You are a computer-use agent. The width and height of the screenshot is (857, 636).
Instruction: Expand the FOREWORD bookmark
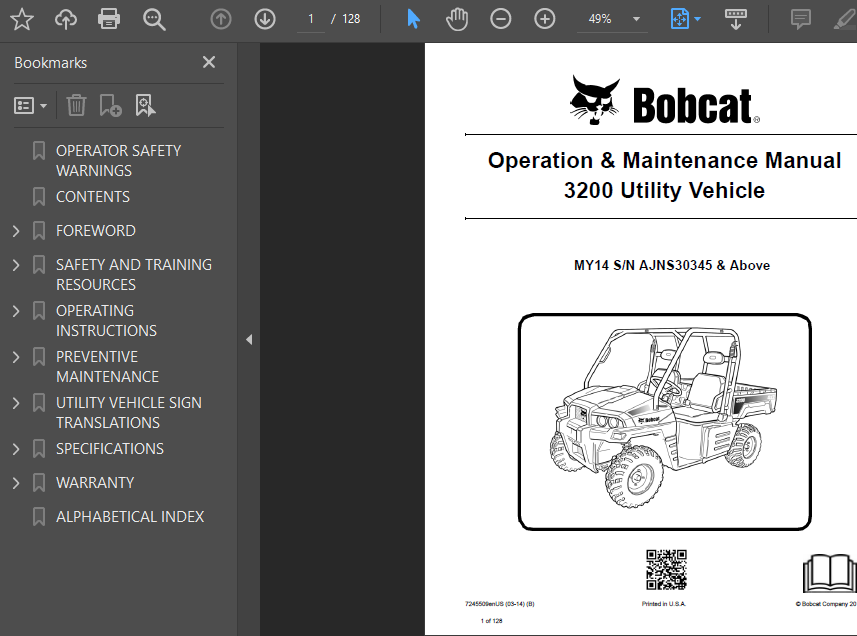pos(16,231)
